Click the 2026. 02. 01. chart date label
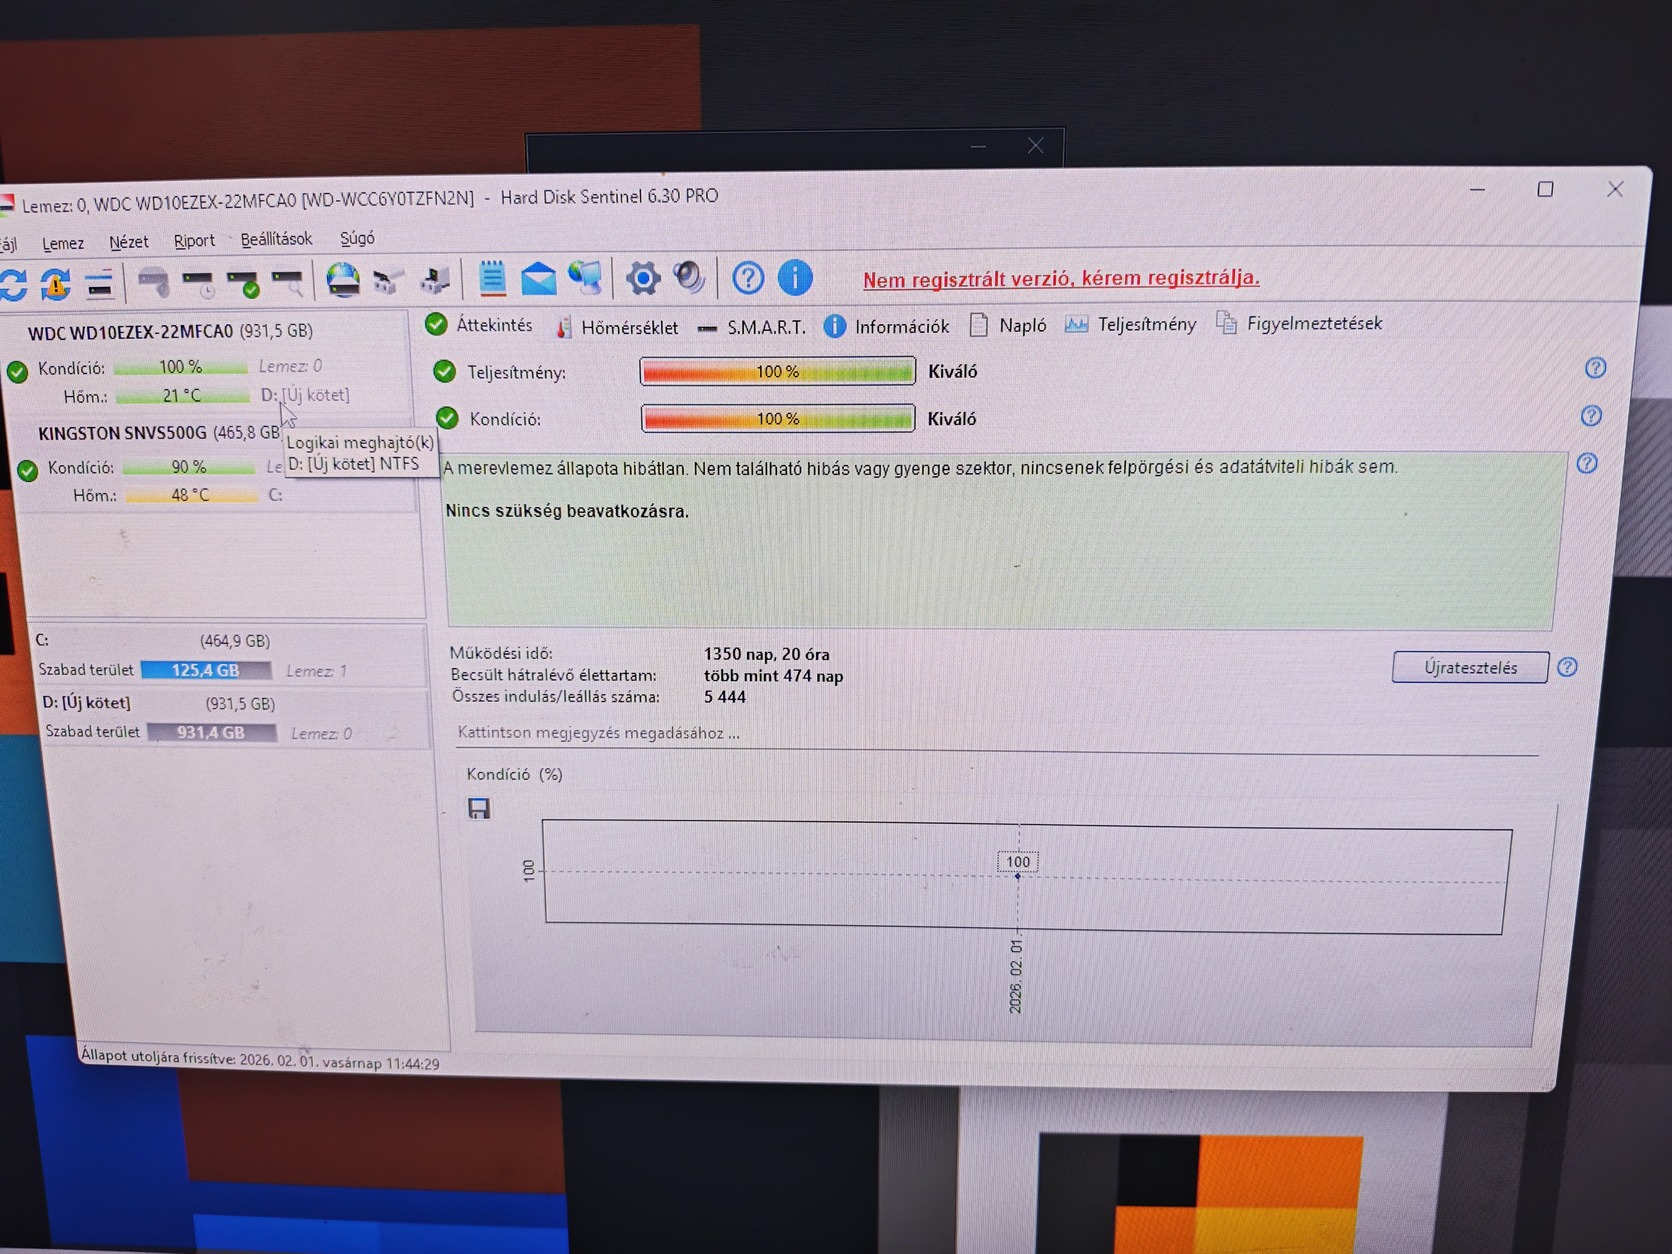The image size is (1672, 1254). pyautogui.click(x=1016, y=976)
